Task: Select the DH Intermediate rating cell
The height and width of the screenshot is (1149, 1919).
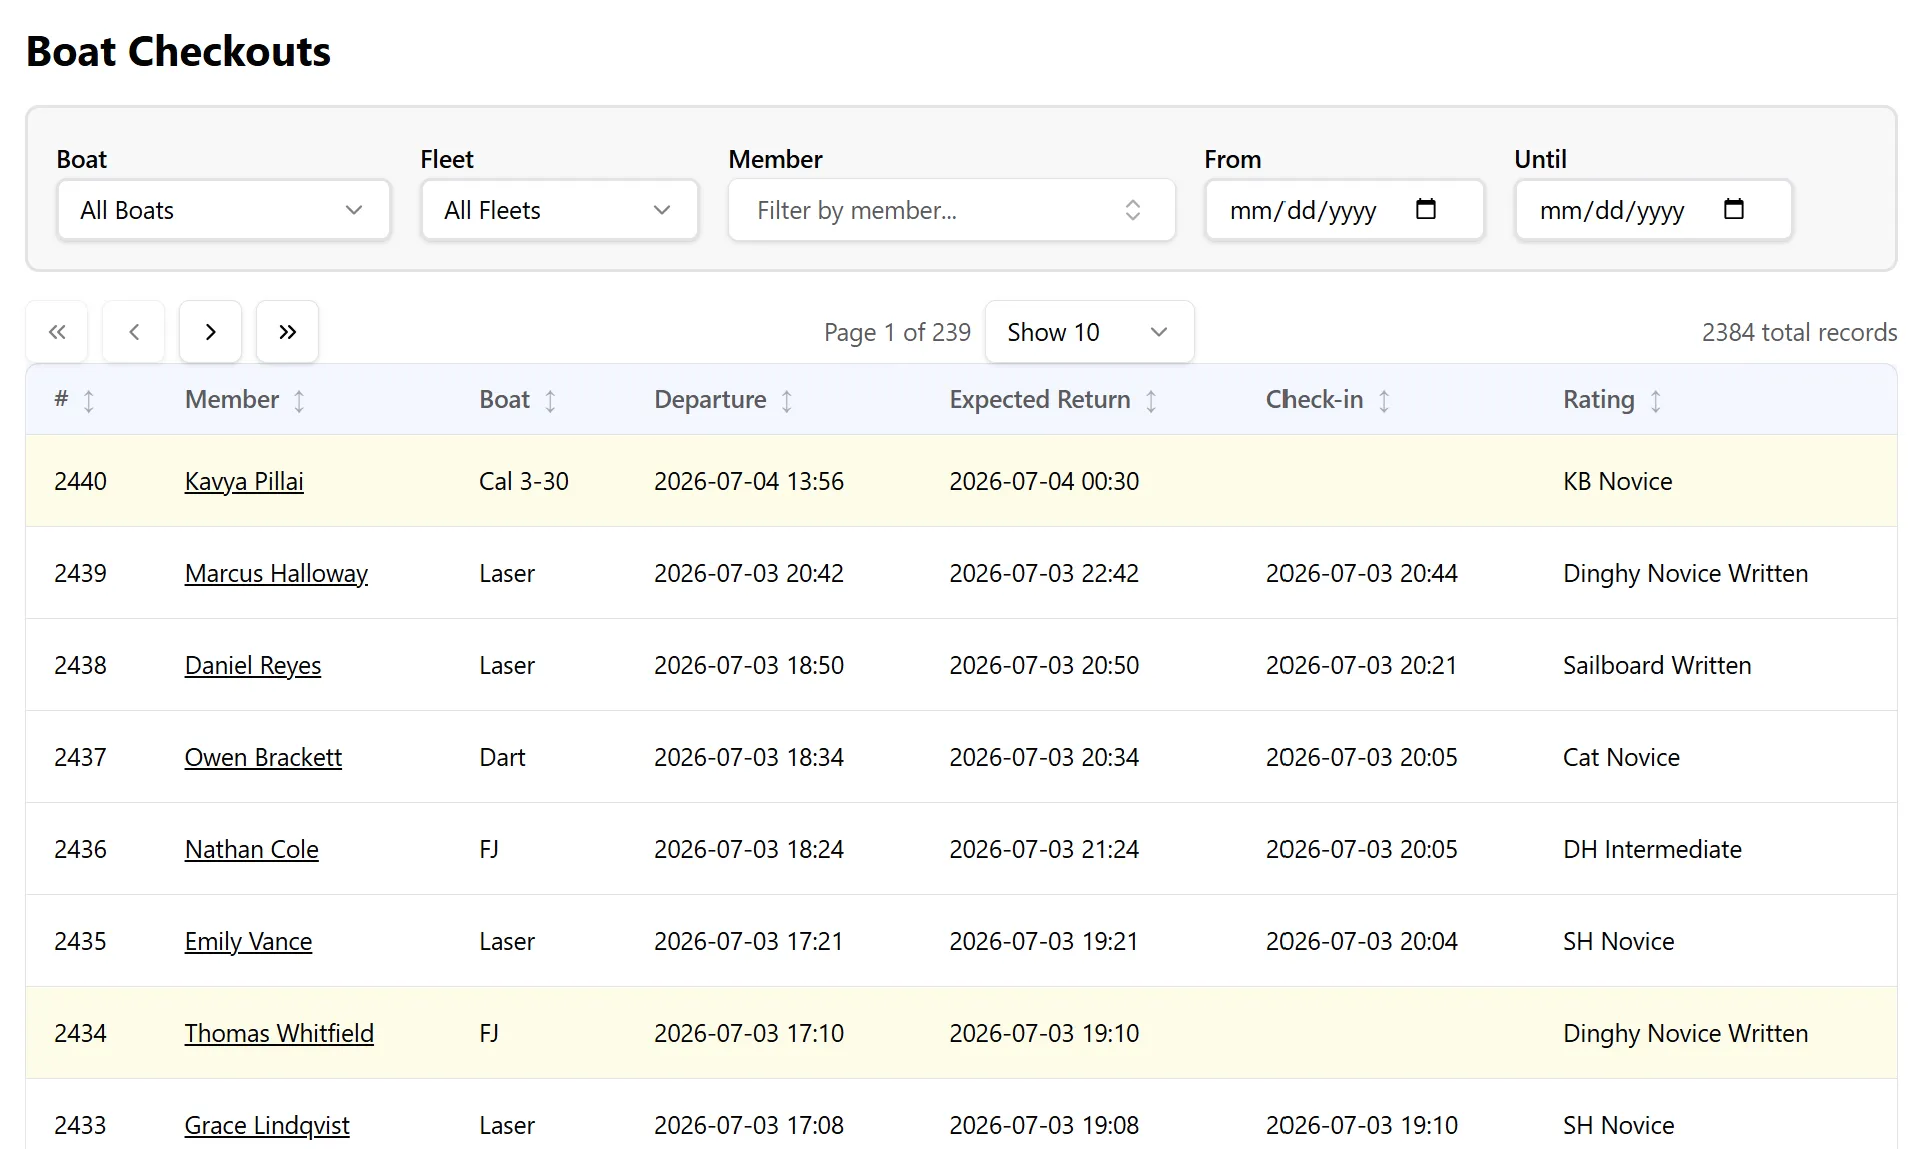Action: click(x=1652, y=850)
